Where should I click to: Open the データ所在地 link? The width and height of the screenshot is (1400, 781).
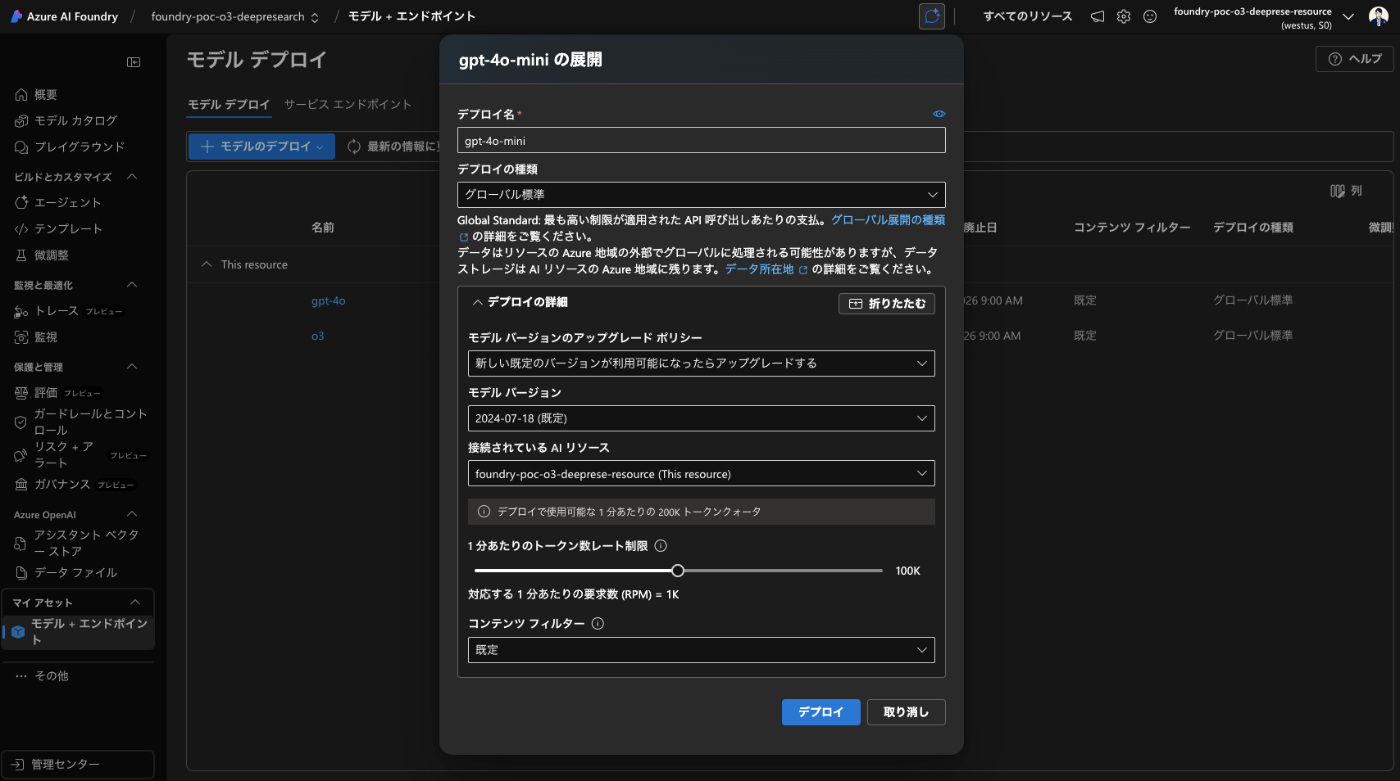[759, 269]
